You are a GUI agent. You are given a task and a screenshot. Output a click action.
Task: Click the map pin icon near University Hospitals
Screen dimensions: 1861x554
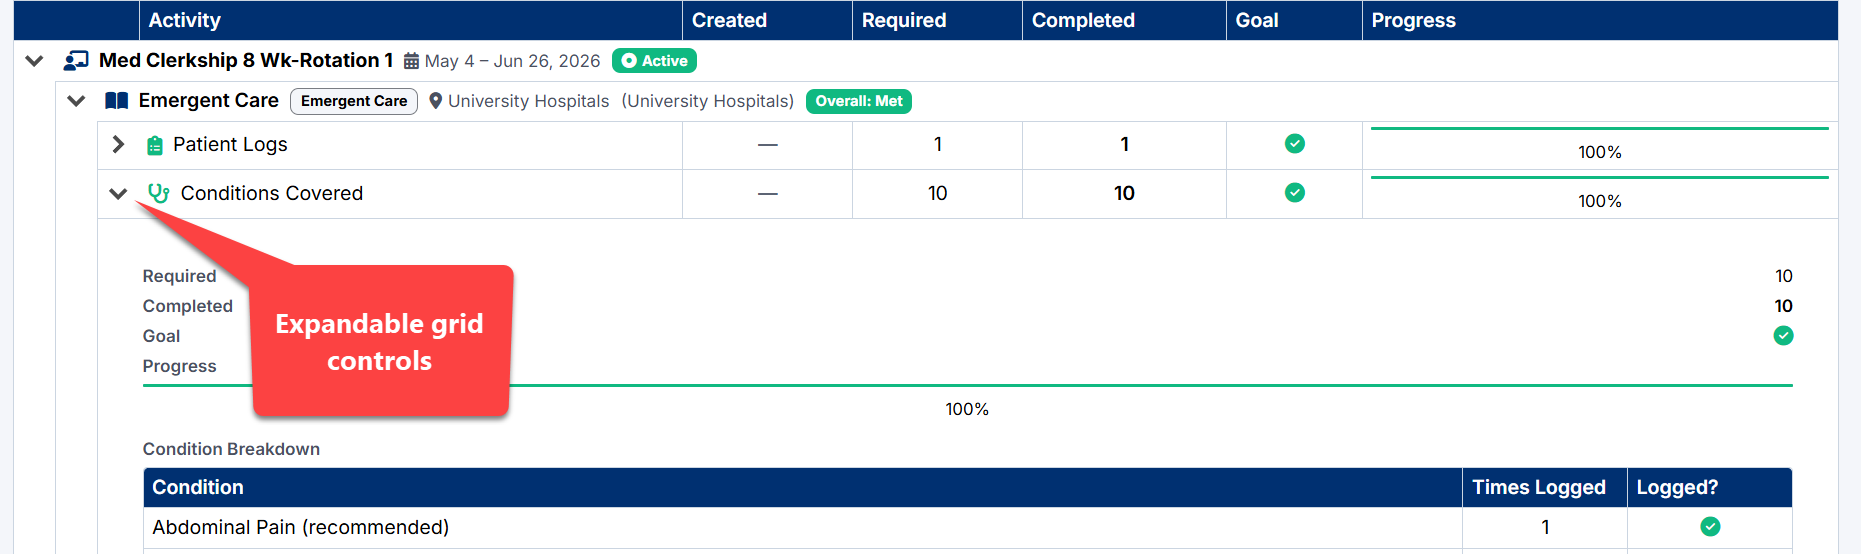click(x=436, y=101)
